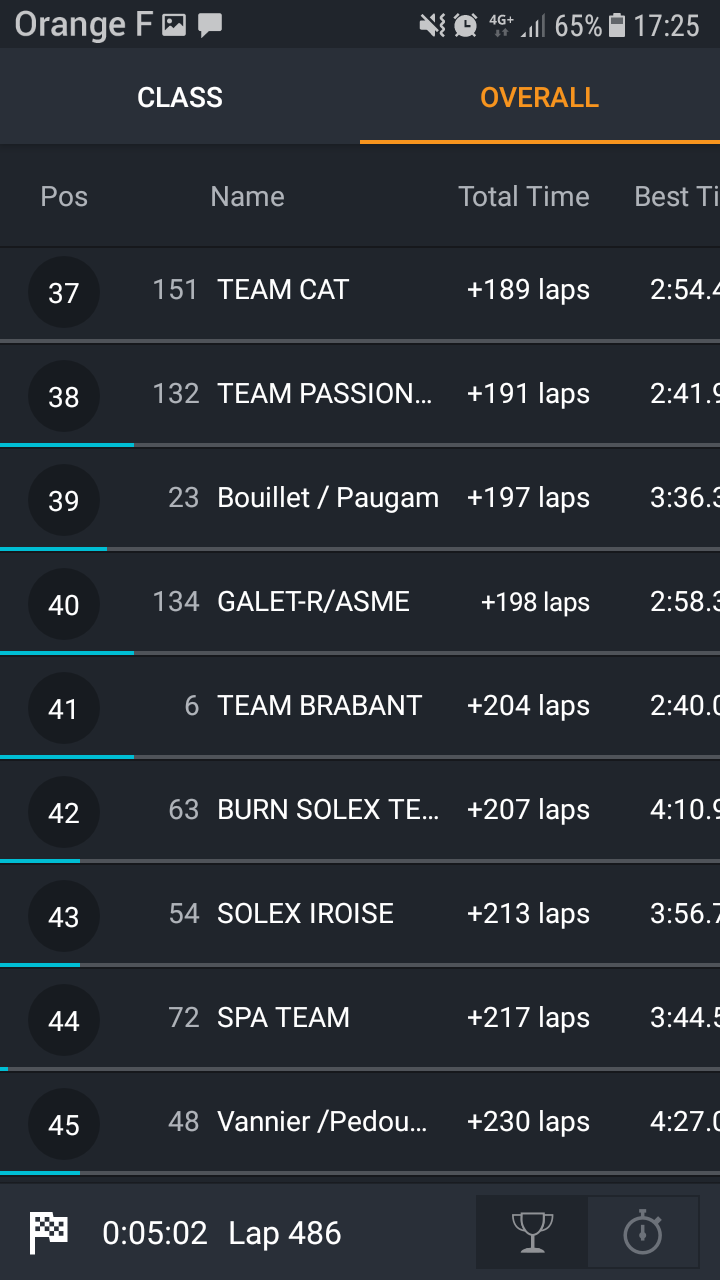Tap the Name column header
720x1280 pixels.
coord(247,196)
